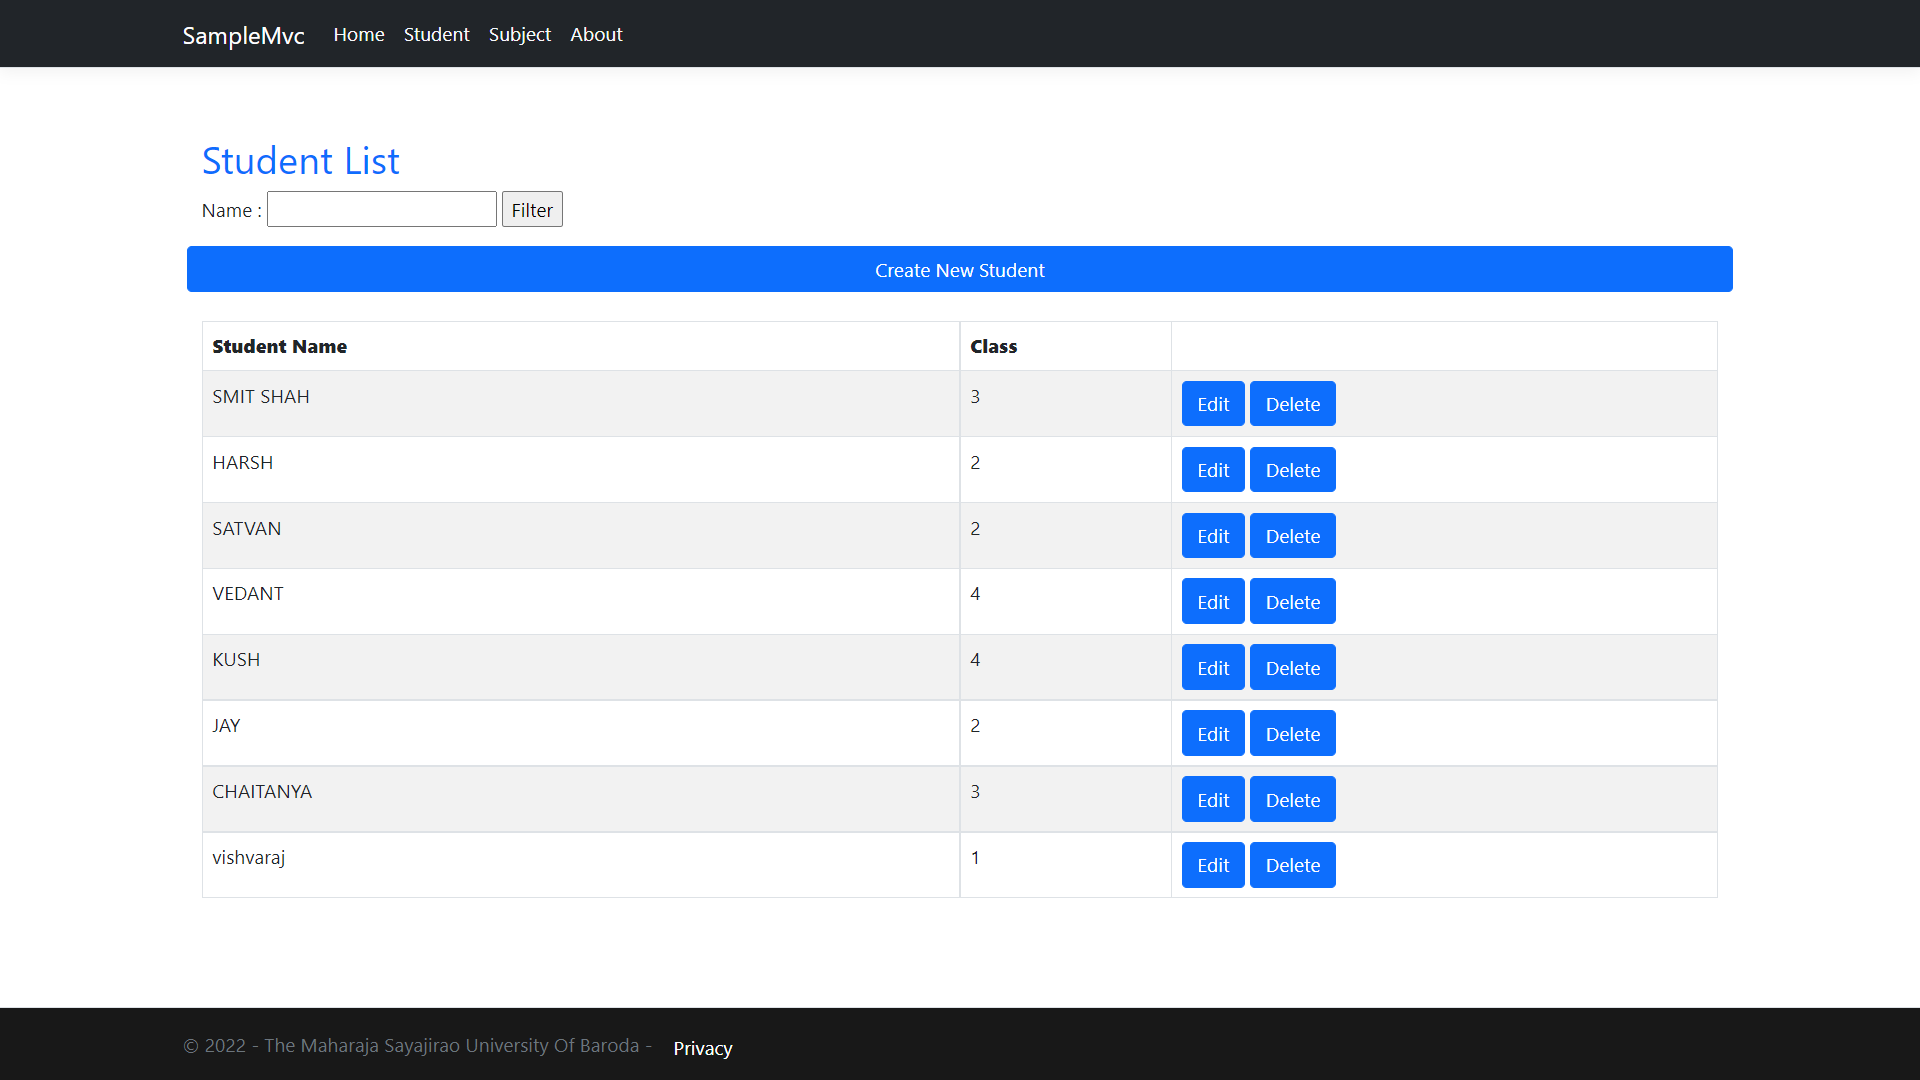1920x1080 pixels.
Task: Select the CHAITANYA name cell
Action: coord(581,799)
